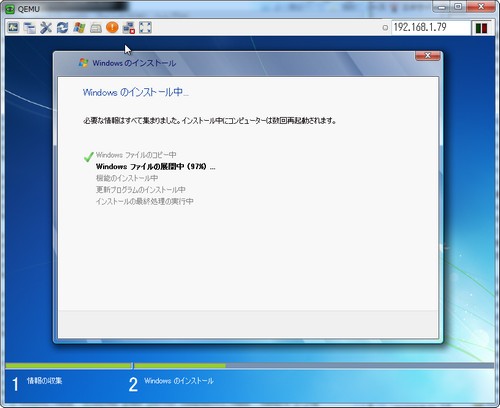Click the '情報の収集' stage label
The image size is (500, 408).
44,380
